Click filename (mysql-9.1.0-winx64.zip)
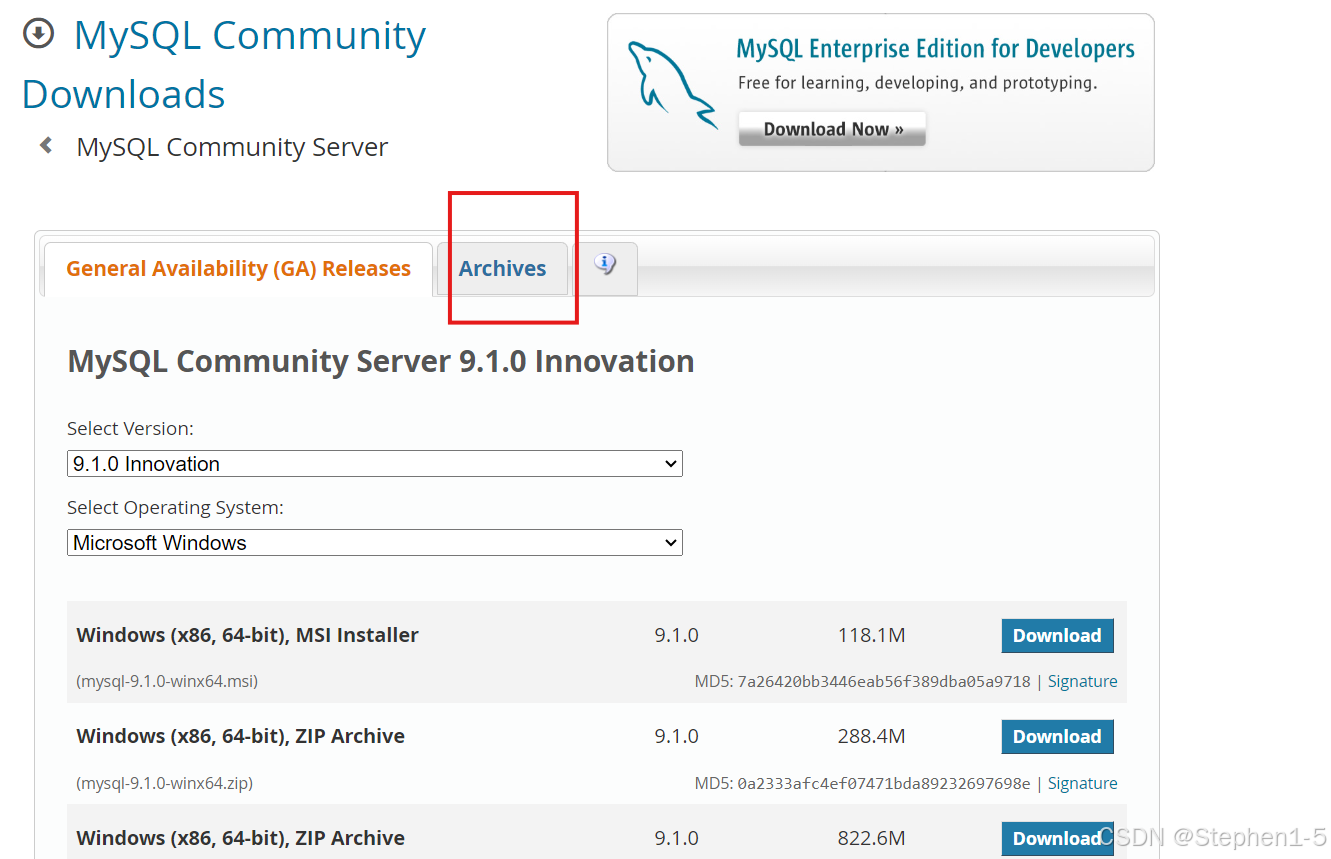The height and width of the screenshot is (859, 1331). (x=165, y=783)
